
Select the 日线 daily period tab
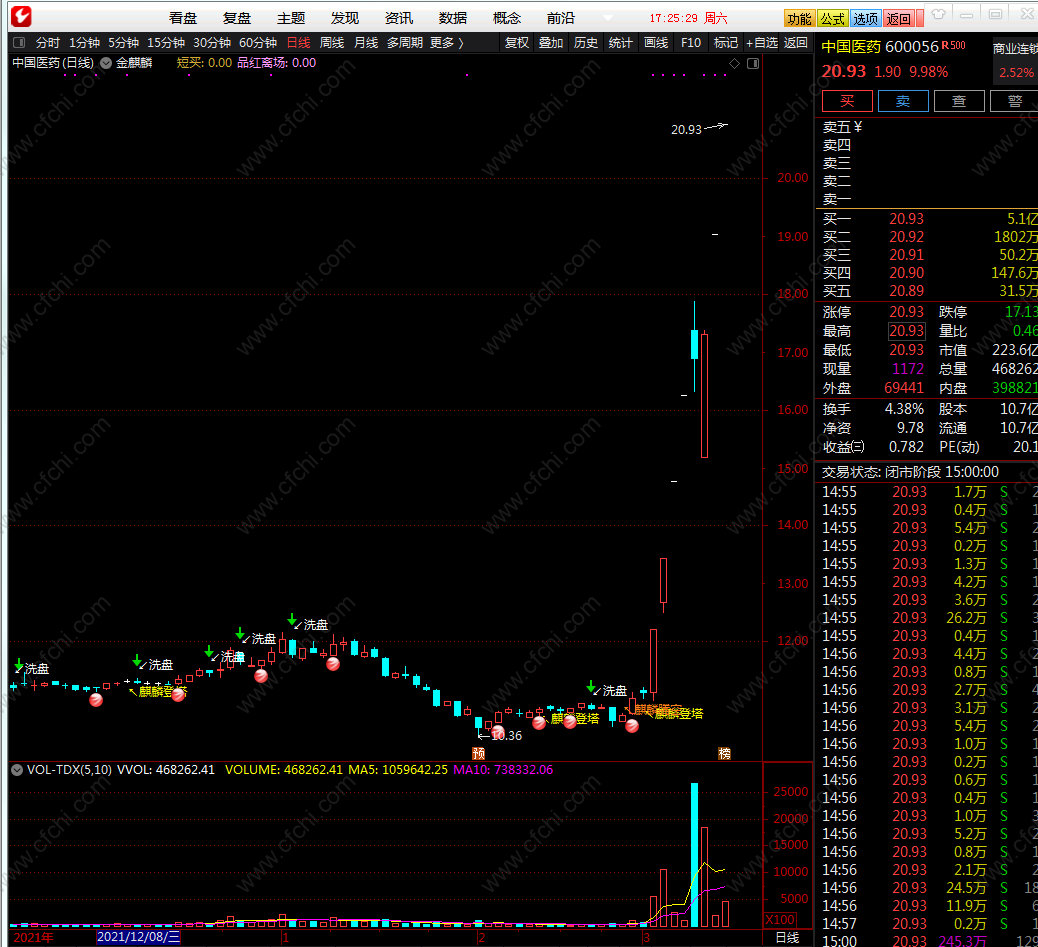point(299,43)
